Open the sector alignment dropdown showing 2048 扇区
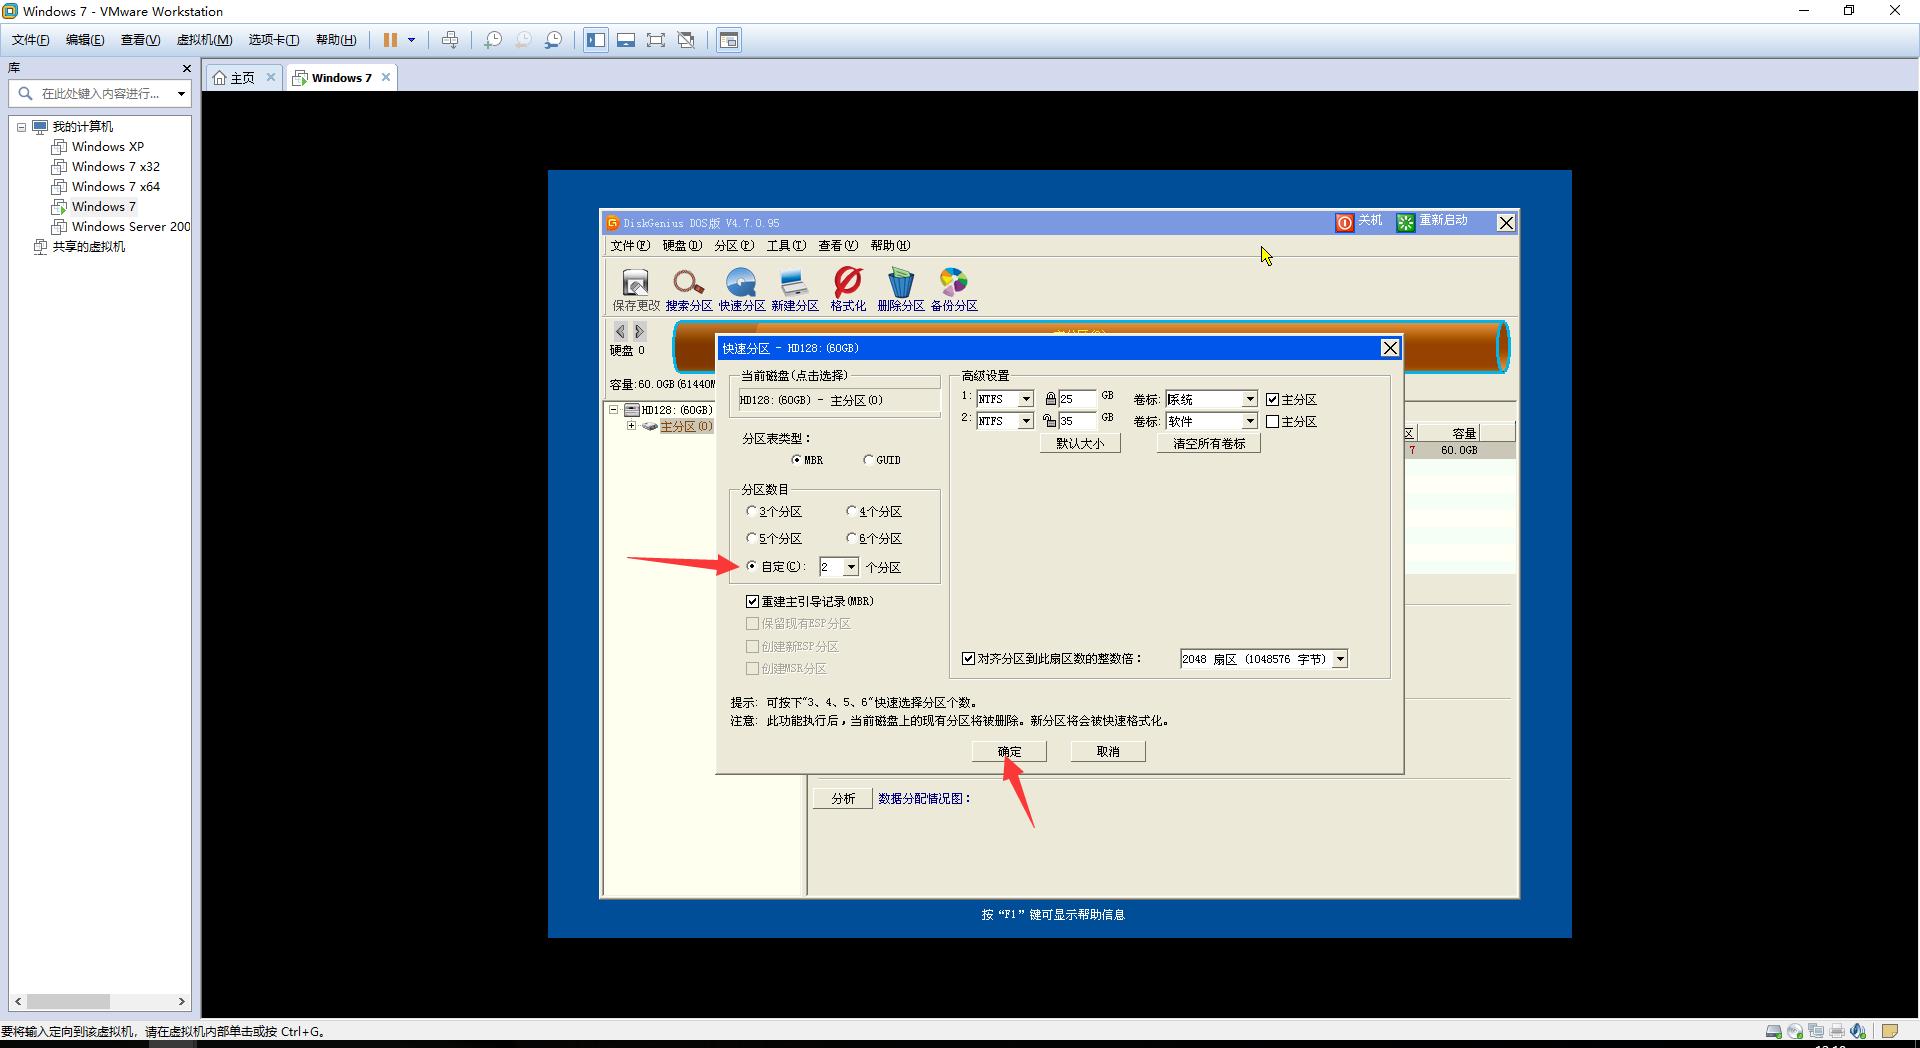Image resolution: width=1920 pixels, height=1048 pixels. click(1340, 658)
